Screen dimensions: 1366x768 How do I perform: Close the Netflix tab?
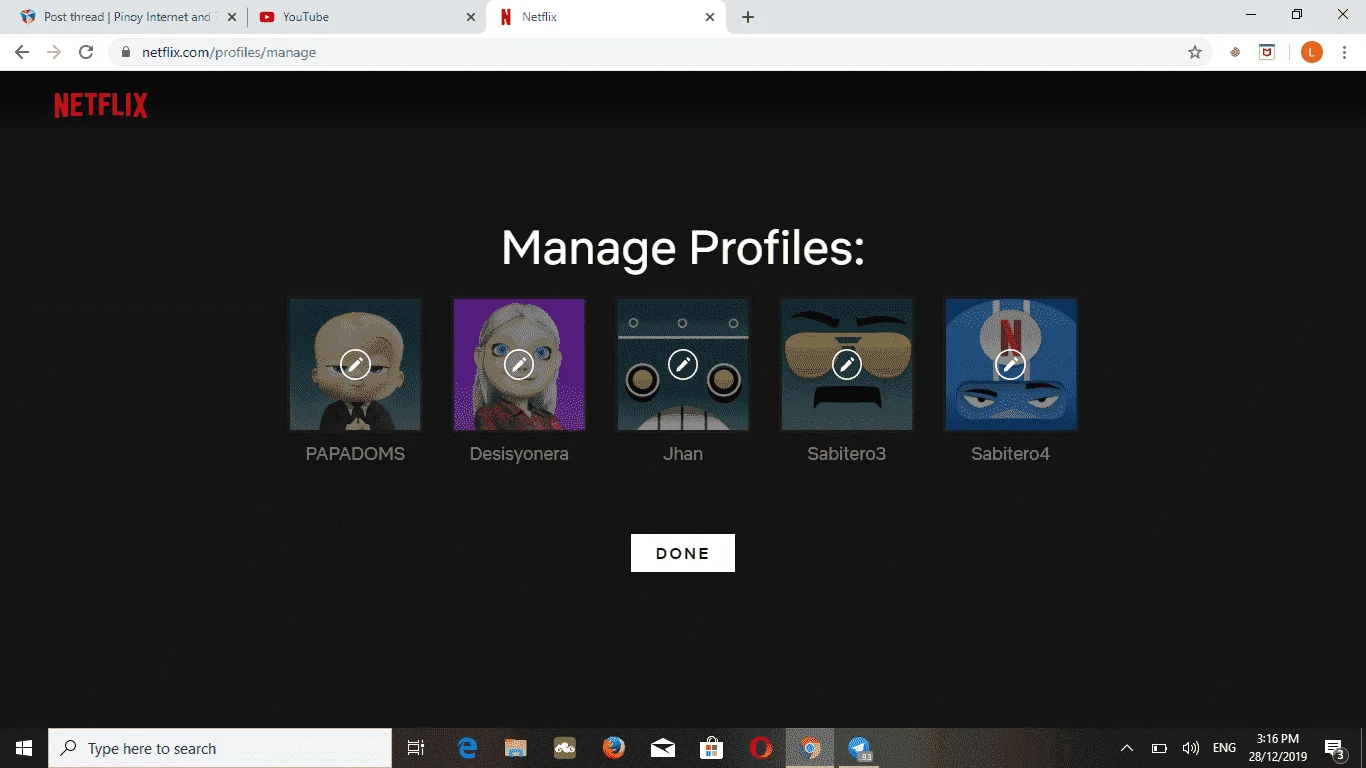tap(710, 17)
